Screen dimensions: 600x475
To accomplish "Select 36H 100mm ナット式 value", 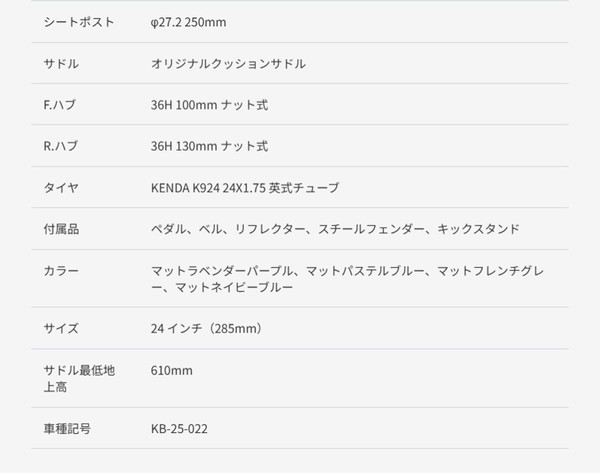I will point(209,104).
